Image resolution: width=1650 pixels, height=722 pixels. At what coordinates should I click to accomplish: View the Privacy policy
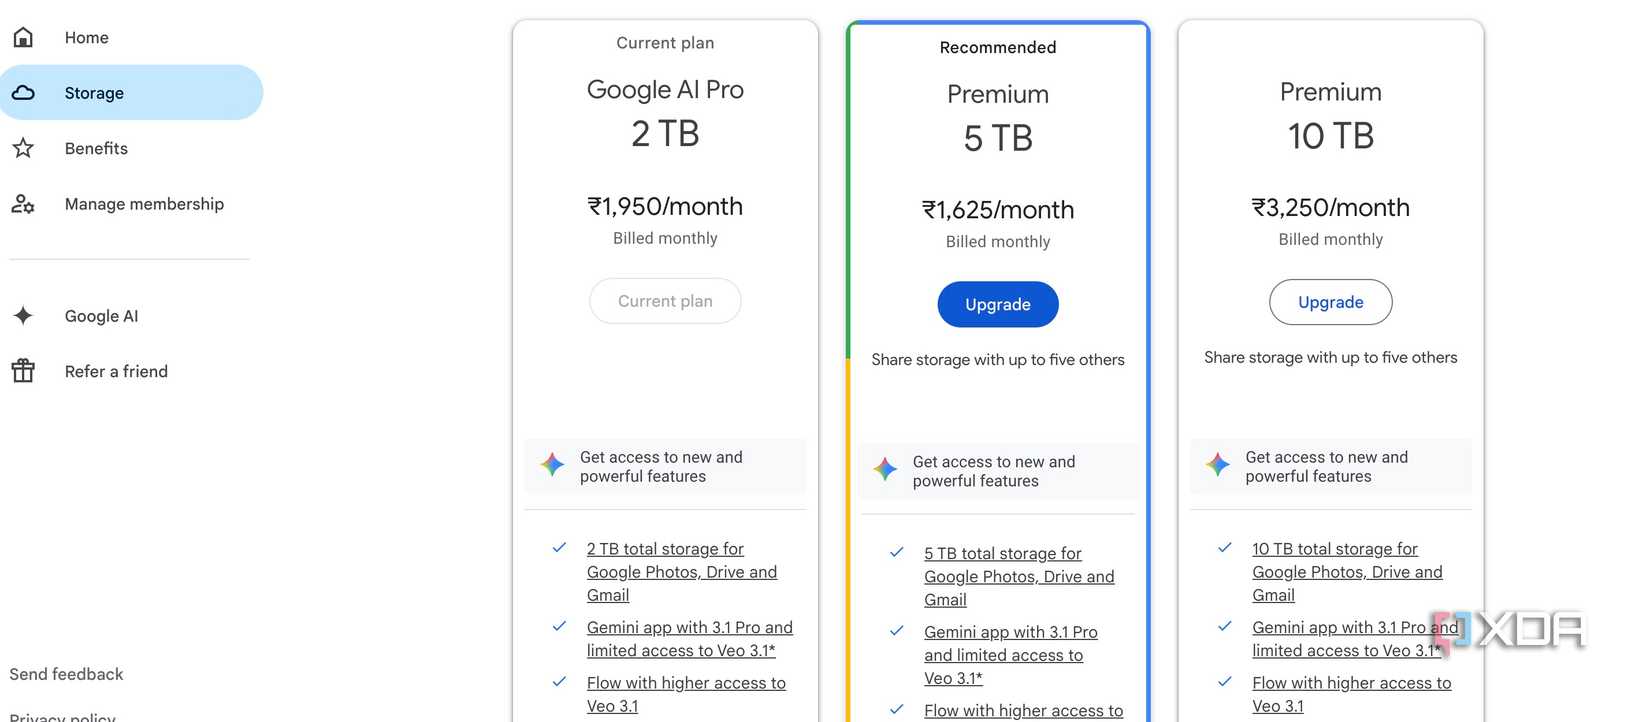pos(62,716)
